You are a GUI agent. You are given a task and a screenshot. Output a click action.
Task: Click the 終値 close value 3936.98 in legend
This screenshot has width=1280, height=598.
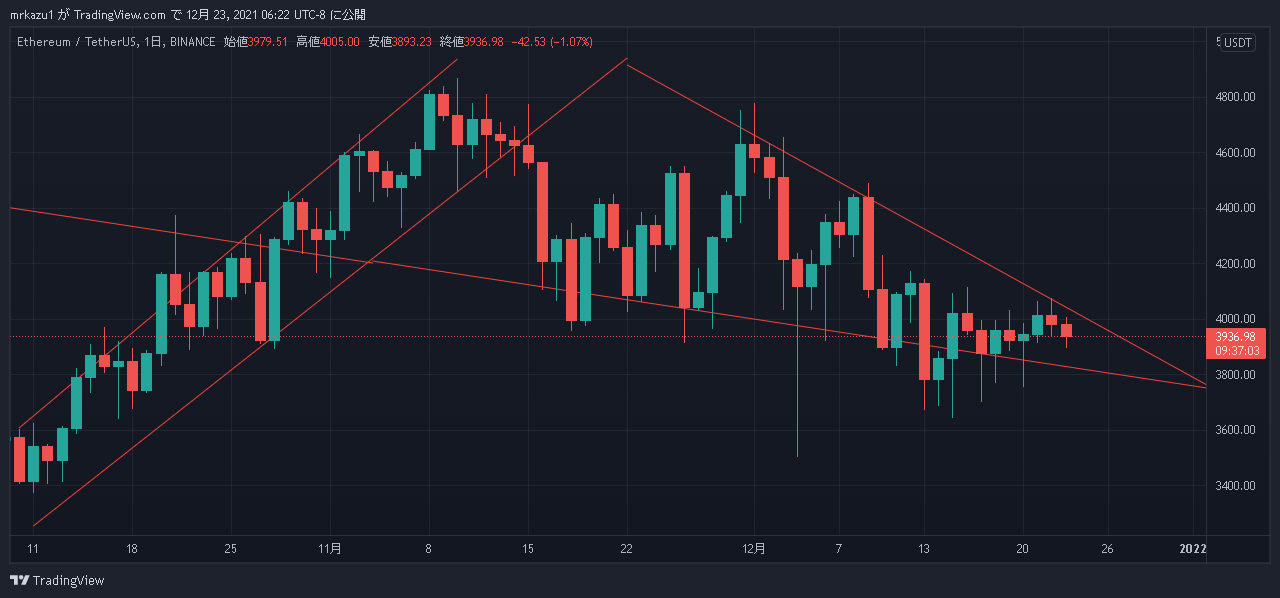click(484, 42)
